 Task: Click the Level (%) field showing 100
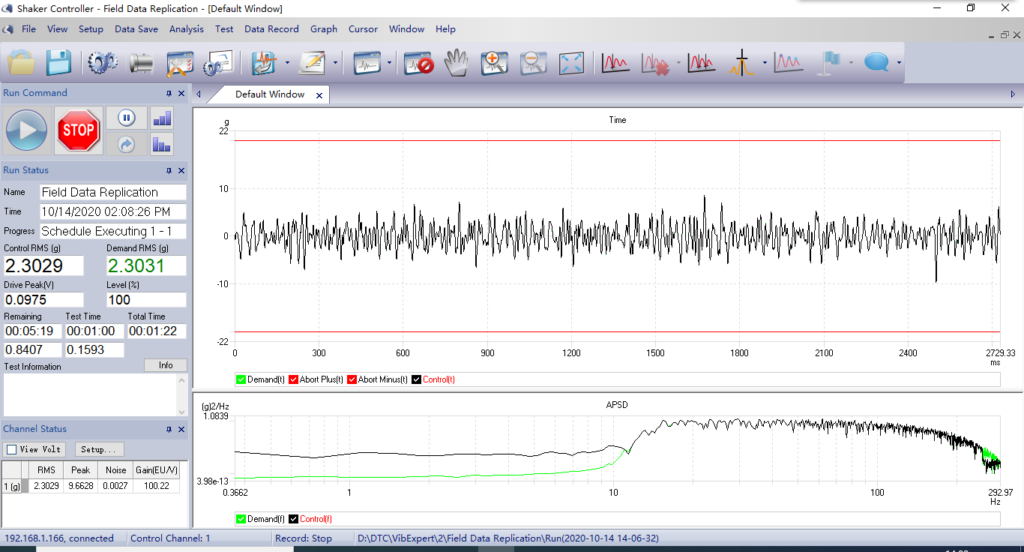pos(146,300)
